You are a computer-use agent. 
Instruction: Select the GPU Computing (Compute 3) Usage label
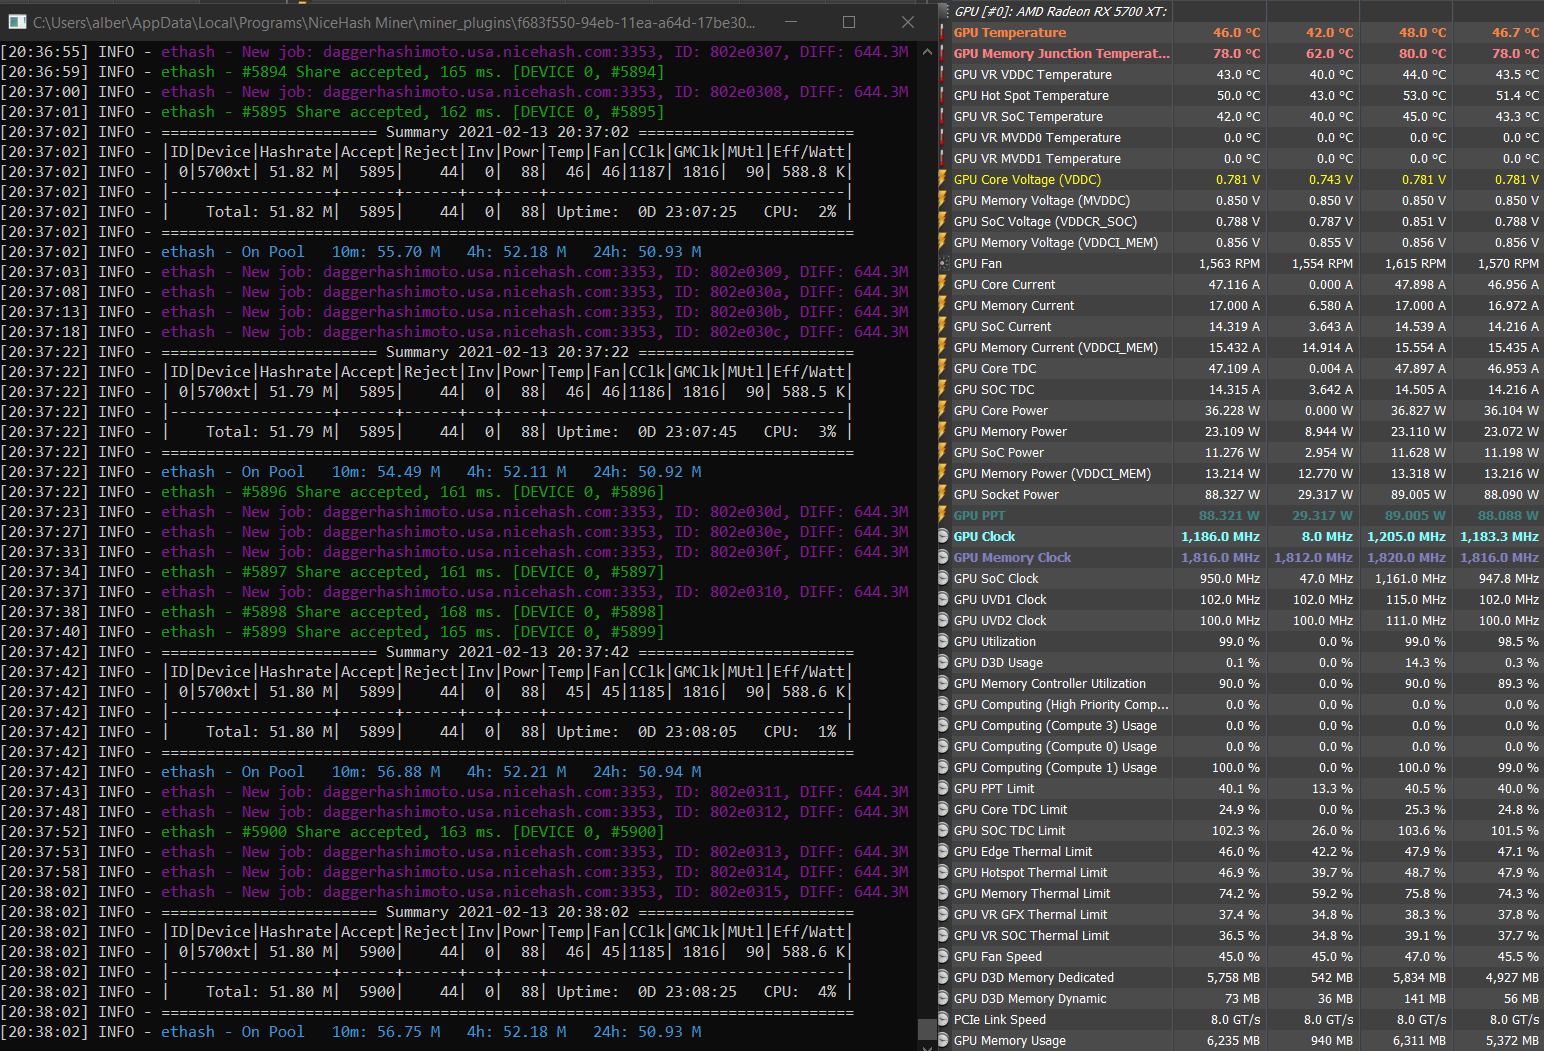point(1055,725)
